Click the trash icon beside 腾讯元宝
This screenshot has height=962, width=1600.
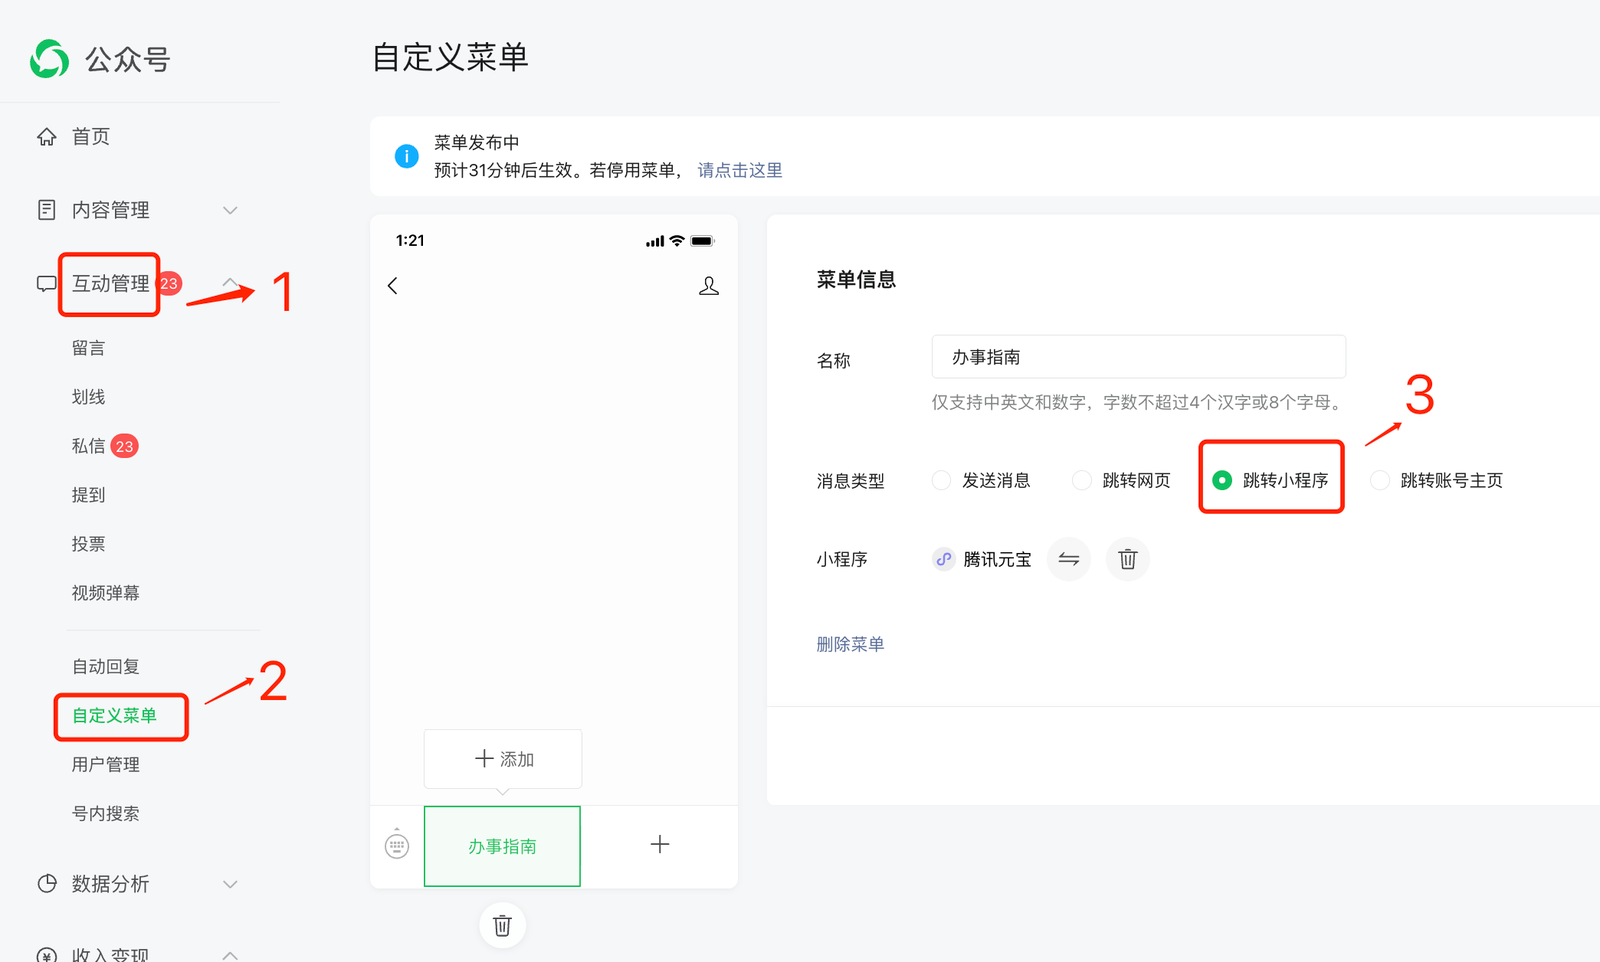click(x=1127, y=559)
